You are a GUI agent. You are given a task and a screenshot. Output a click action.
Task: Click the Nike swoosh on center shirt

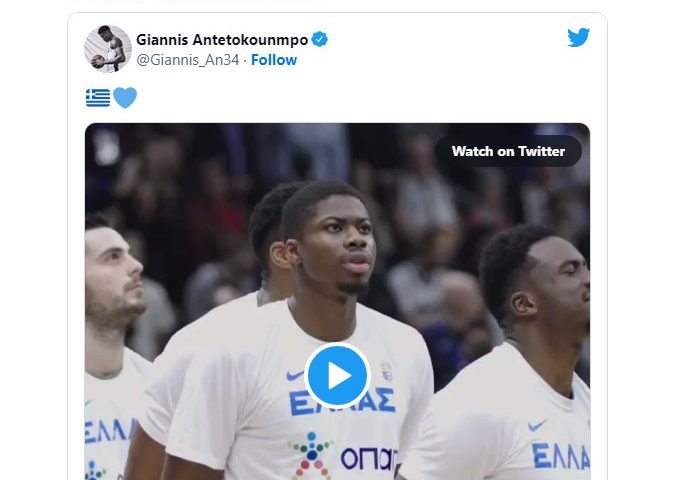click(295, 375)
